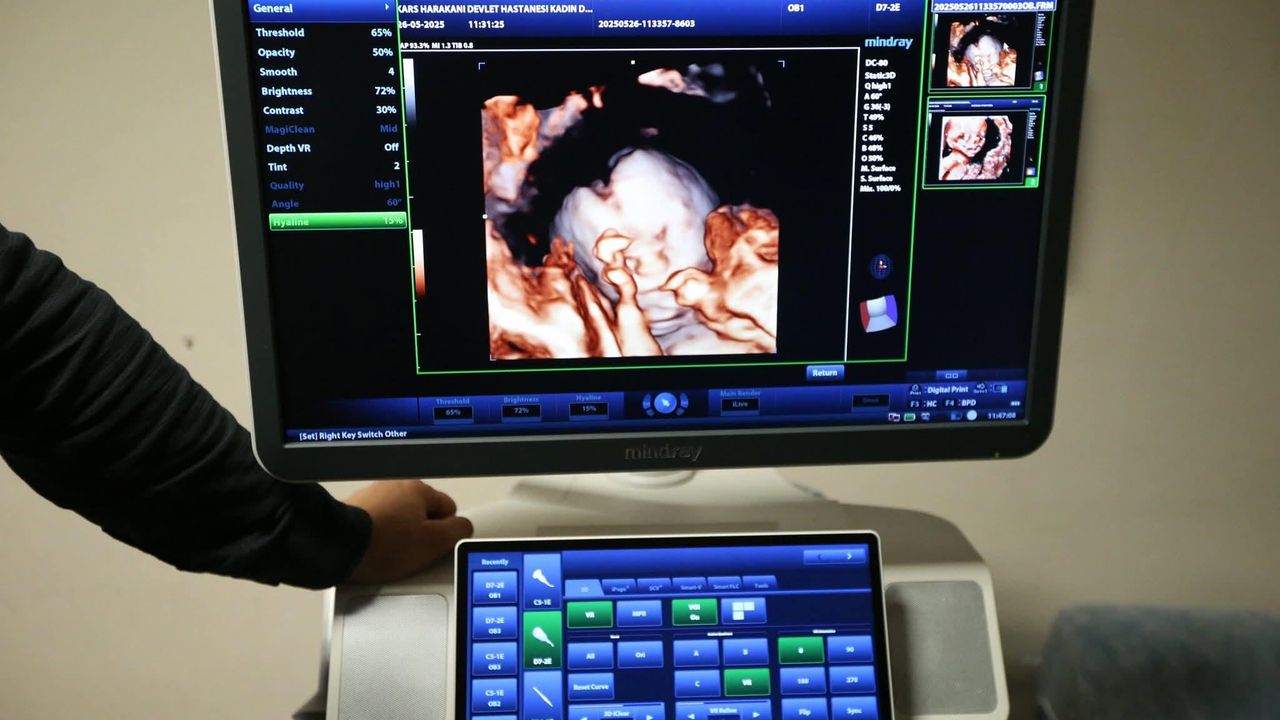This screenshot has width=1280, height=720.
Task: Switch to the 3D tab on touchscreen
Action: point(585,589)
